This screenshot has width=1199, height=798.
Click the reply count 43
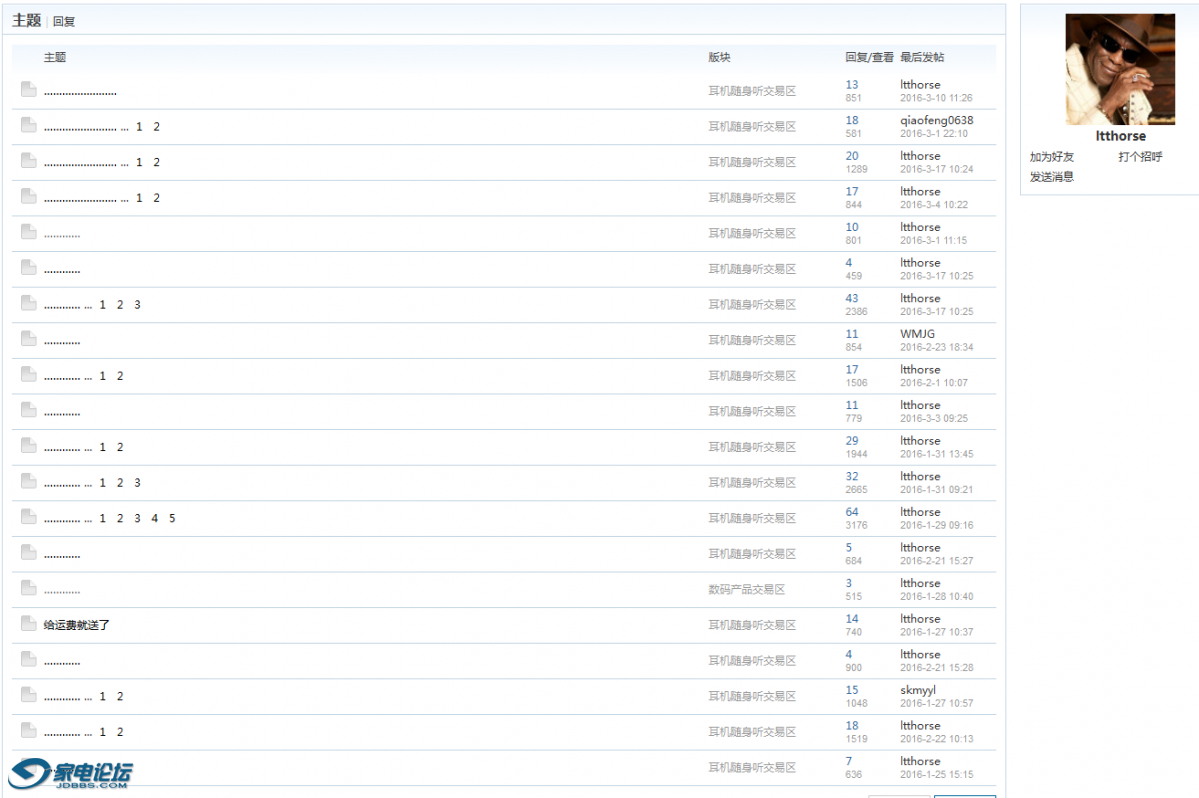[x=852, y=298]
